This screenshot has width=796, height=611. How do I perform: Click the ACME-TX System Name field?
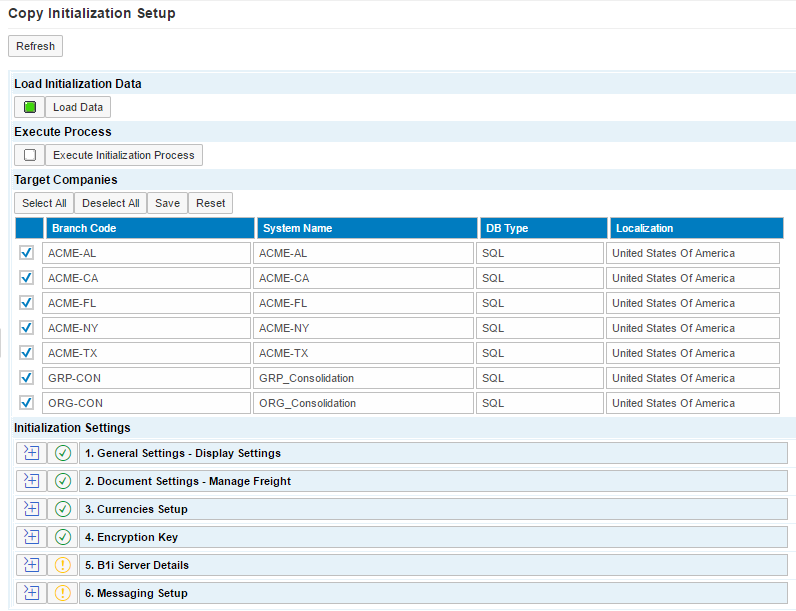(x=364, y=353)
